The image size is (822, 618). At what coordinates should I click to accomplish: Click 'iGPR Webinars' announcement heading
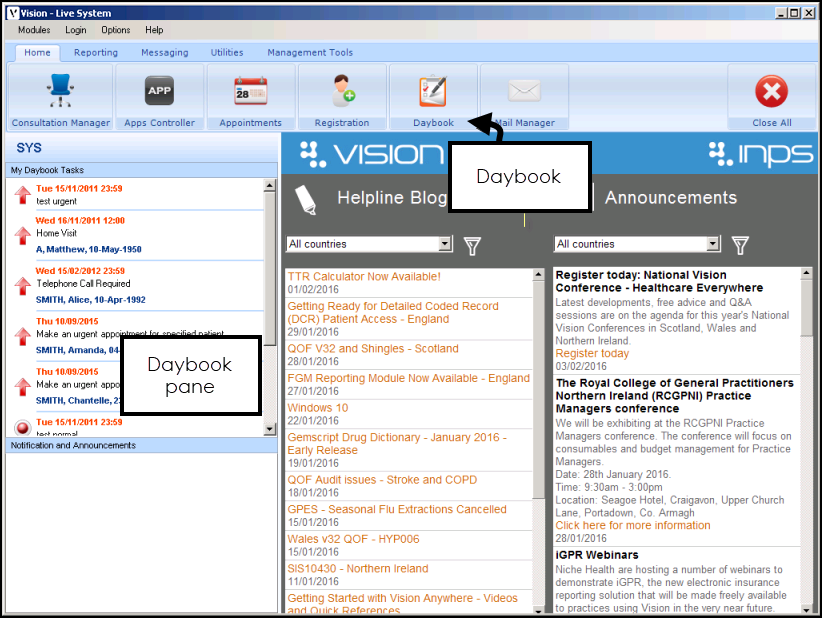click(x=597, y=555)
